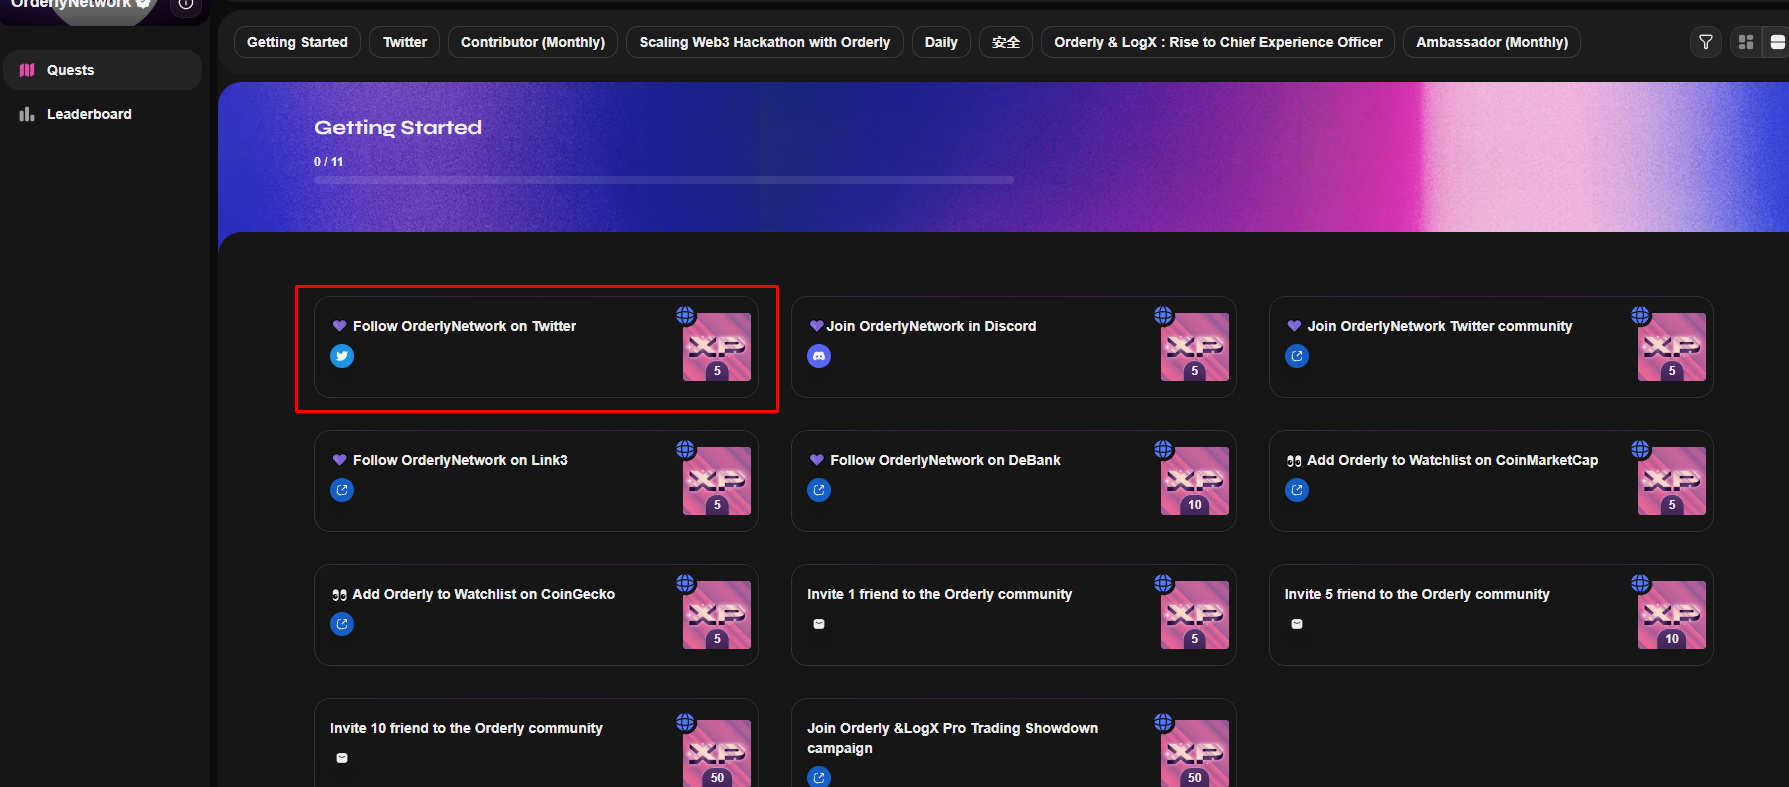The width and height of the screenshot is (1789, 787).
Task: Switch to list view layout icon
Action: click(x=1776, y=42)
